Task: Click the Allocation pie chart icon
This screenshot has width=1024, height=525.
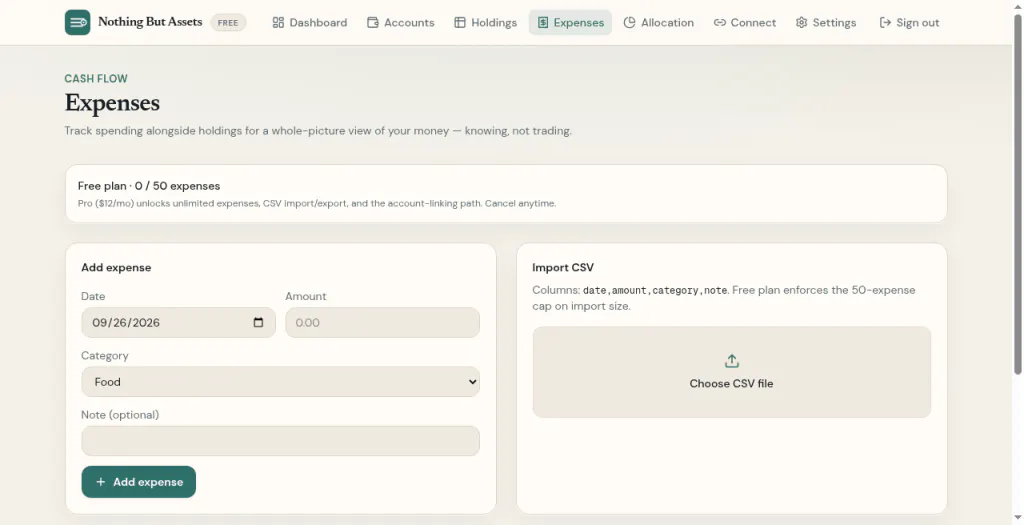Action: [630, 22]
